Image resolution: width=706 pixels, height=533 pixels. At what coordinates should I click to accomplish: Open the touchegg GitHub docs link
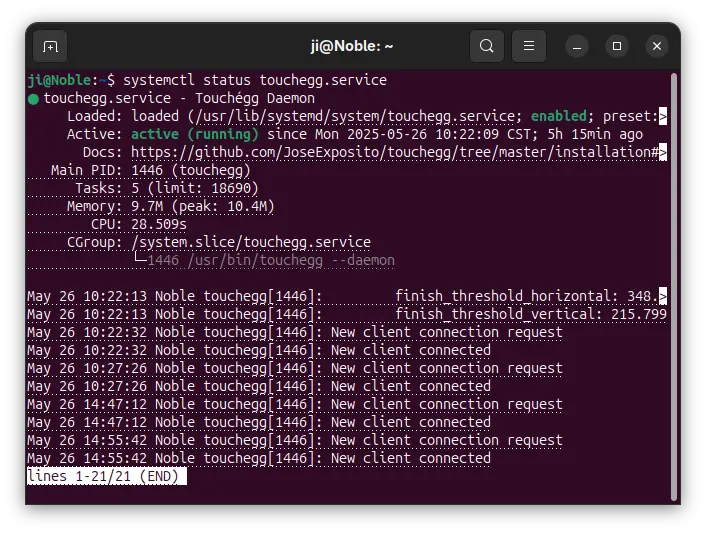click(395, 152)
